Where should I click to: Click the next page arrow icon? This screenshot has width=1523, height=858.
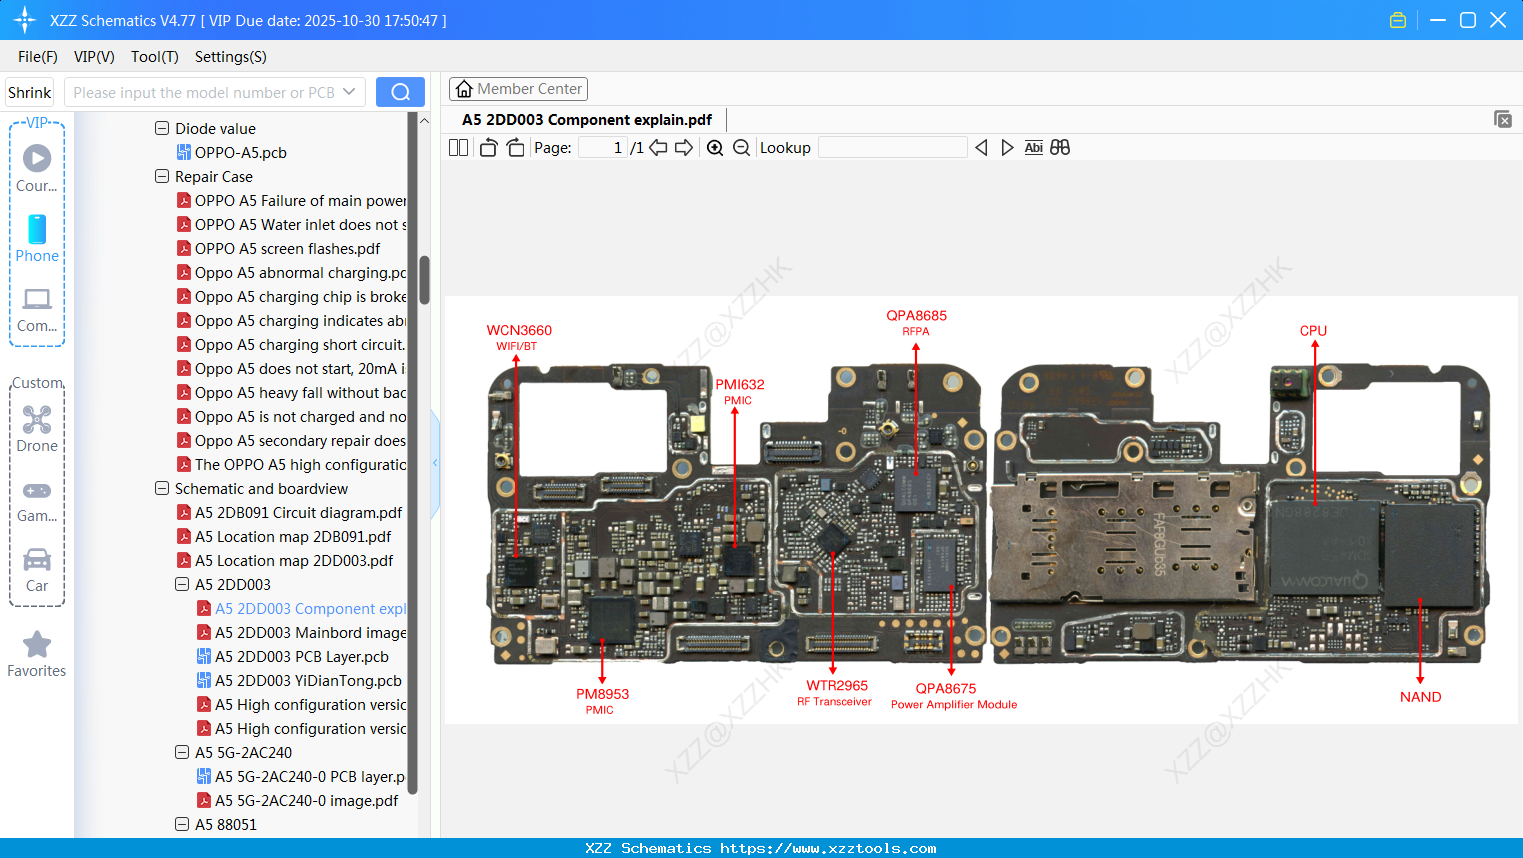pos(684,147)
